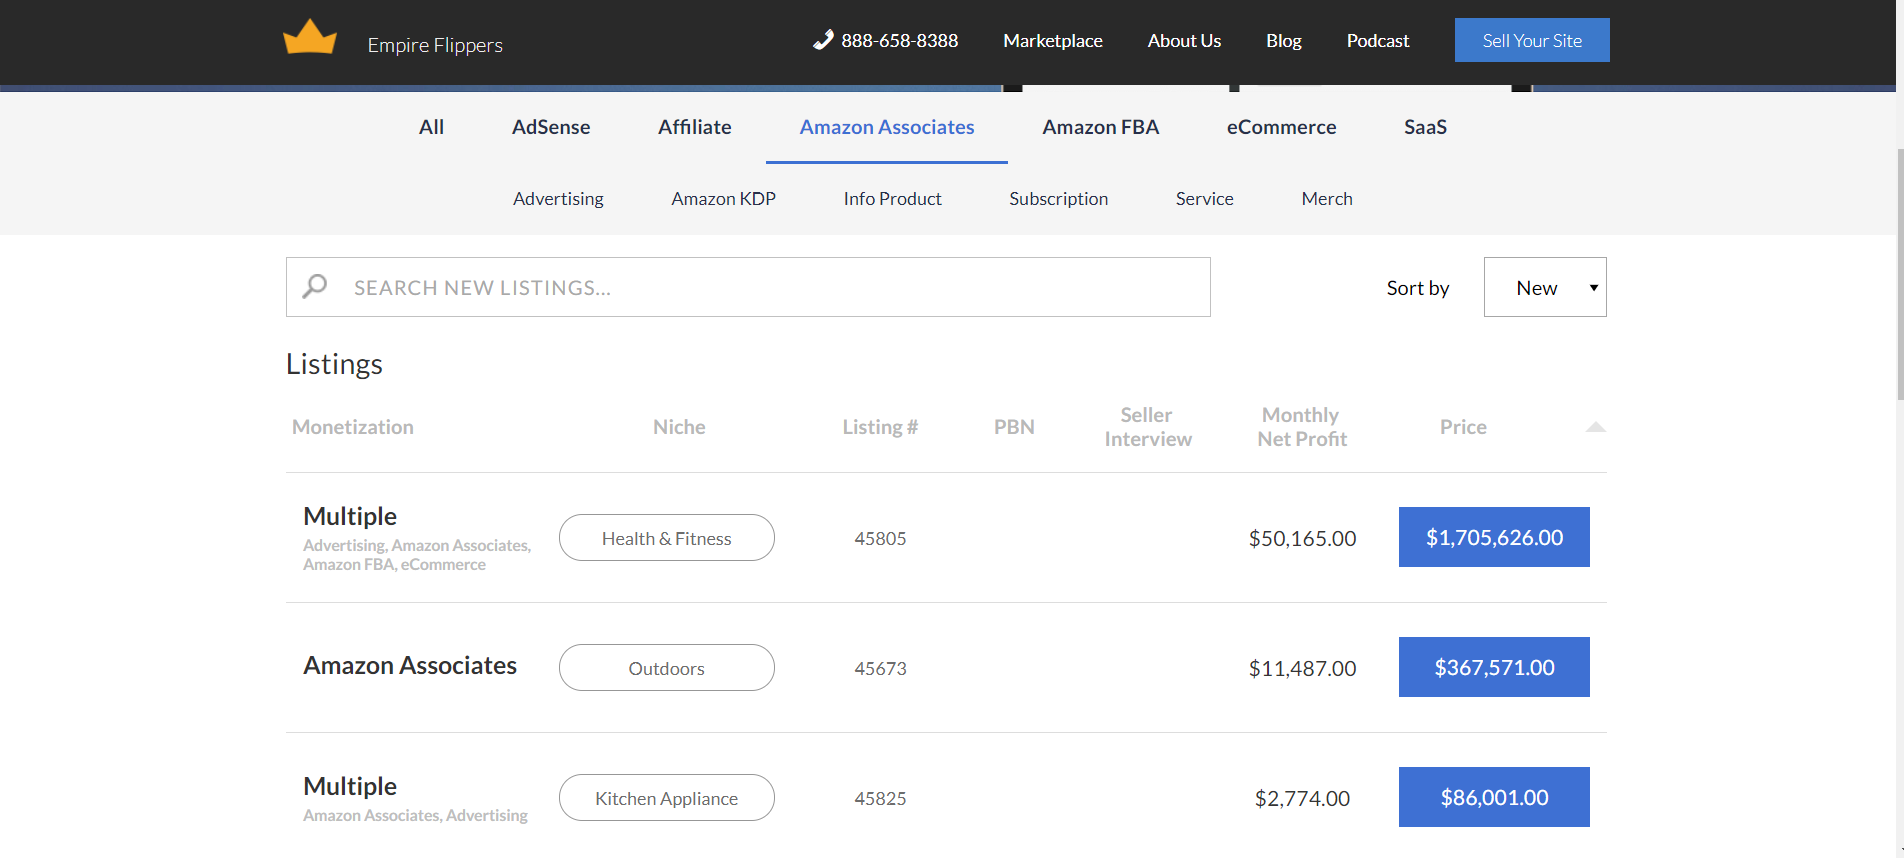Image resolution: width=1904 pixels, height=858 pixels.
Task: Select the Amazon Associates category tab
Action: [887, 127]
